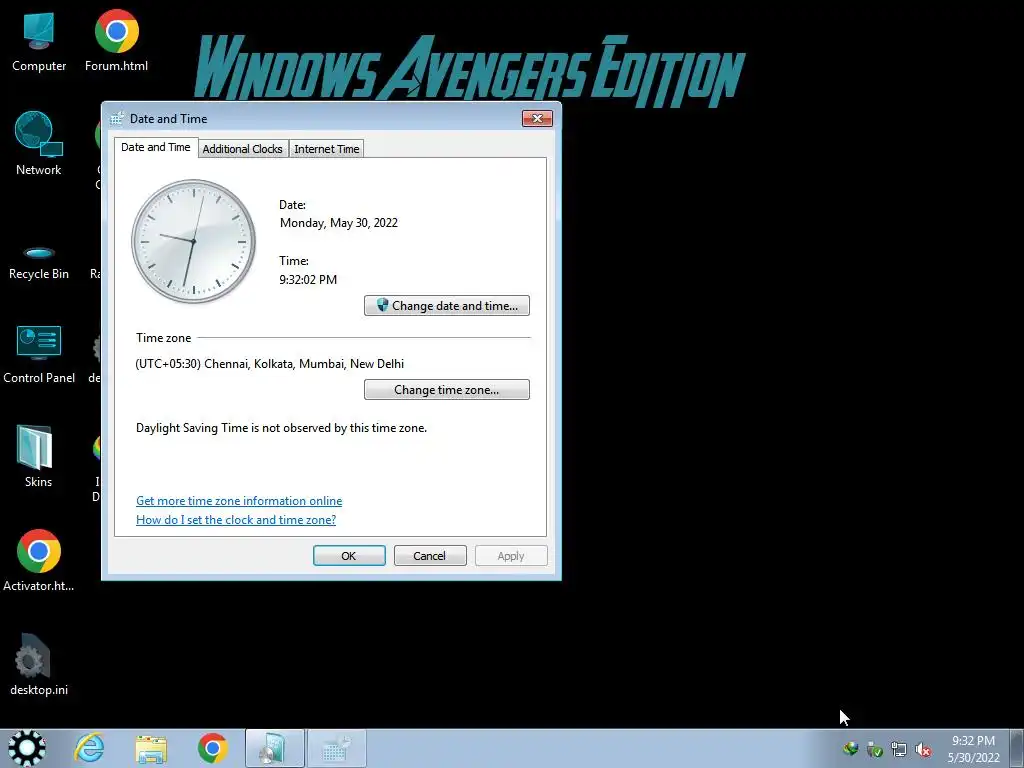Open the Computer desktop icon
The width and height of the screenshot is (1024, 768).
[x=39, y=41]
